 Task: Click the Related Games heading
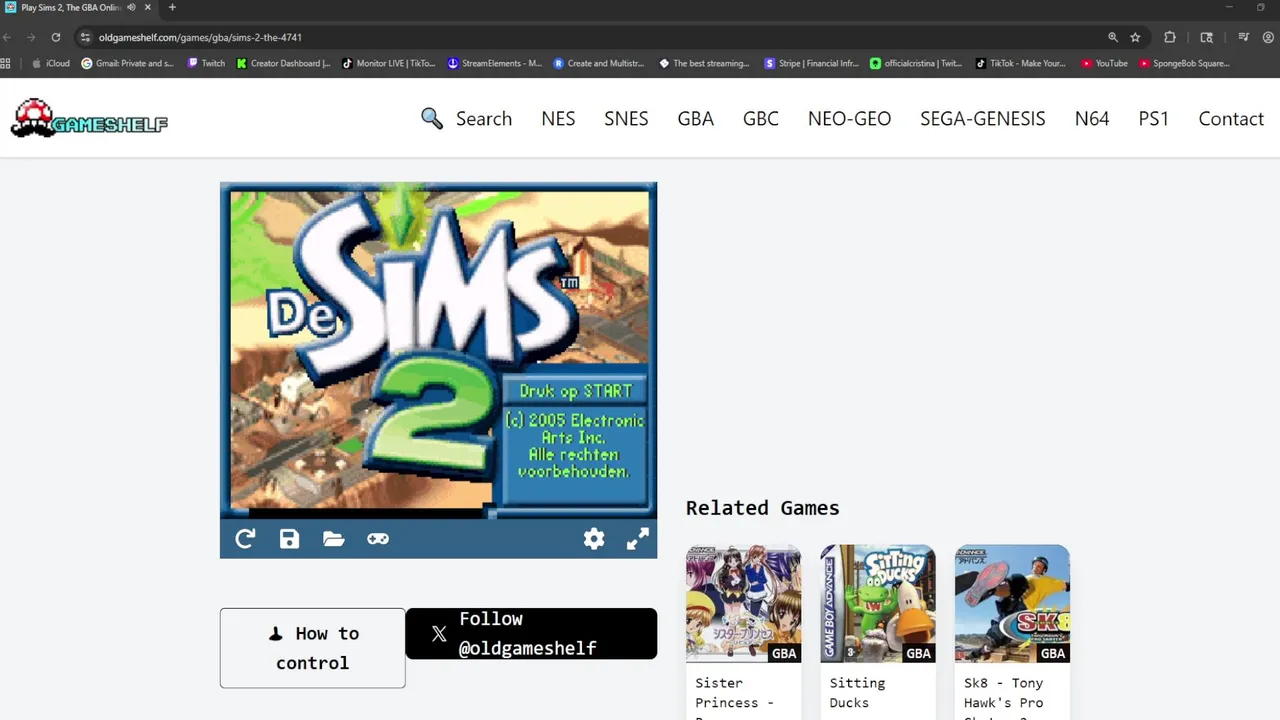(763, 508)
